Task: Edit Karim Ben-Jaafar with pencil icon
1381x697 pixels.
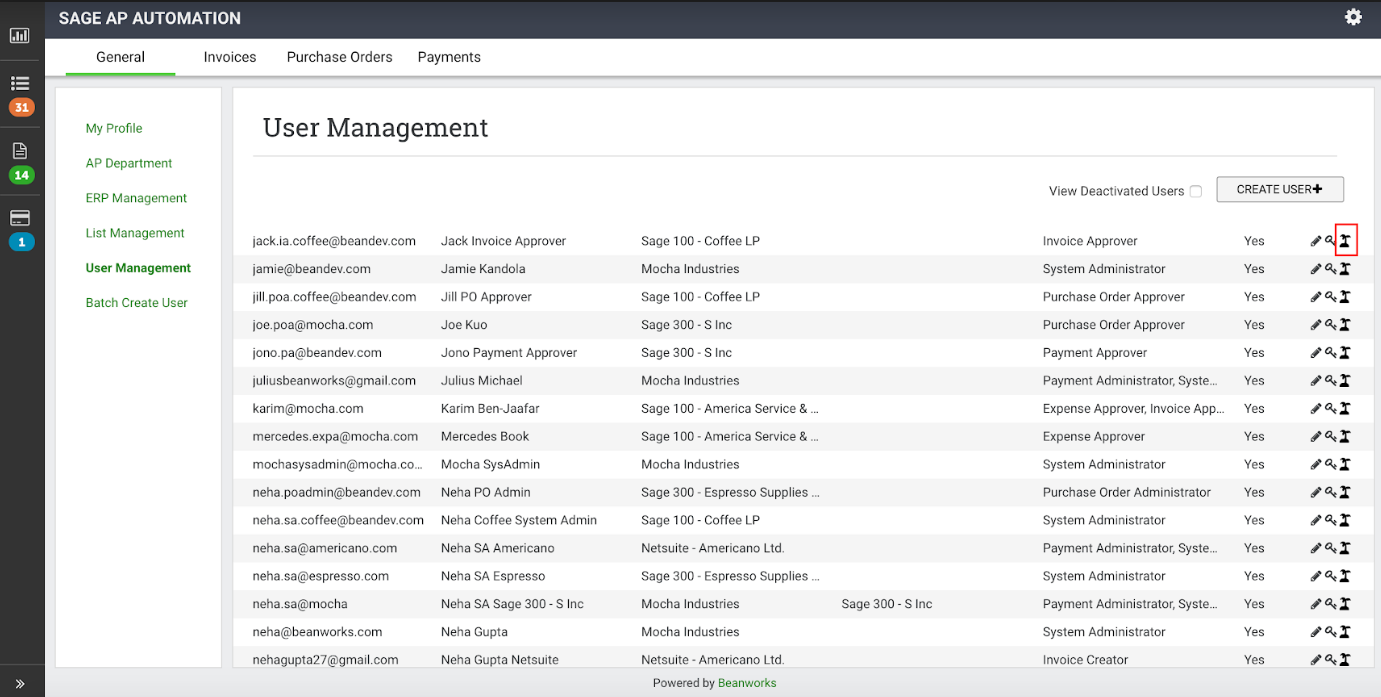Action: click(1316, 408)
